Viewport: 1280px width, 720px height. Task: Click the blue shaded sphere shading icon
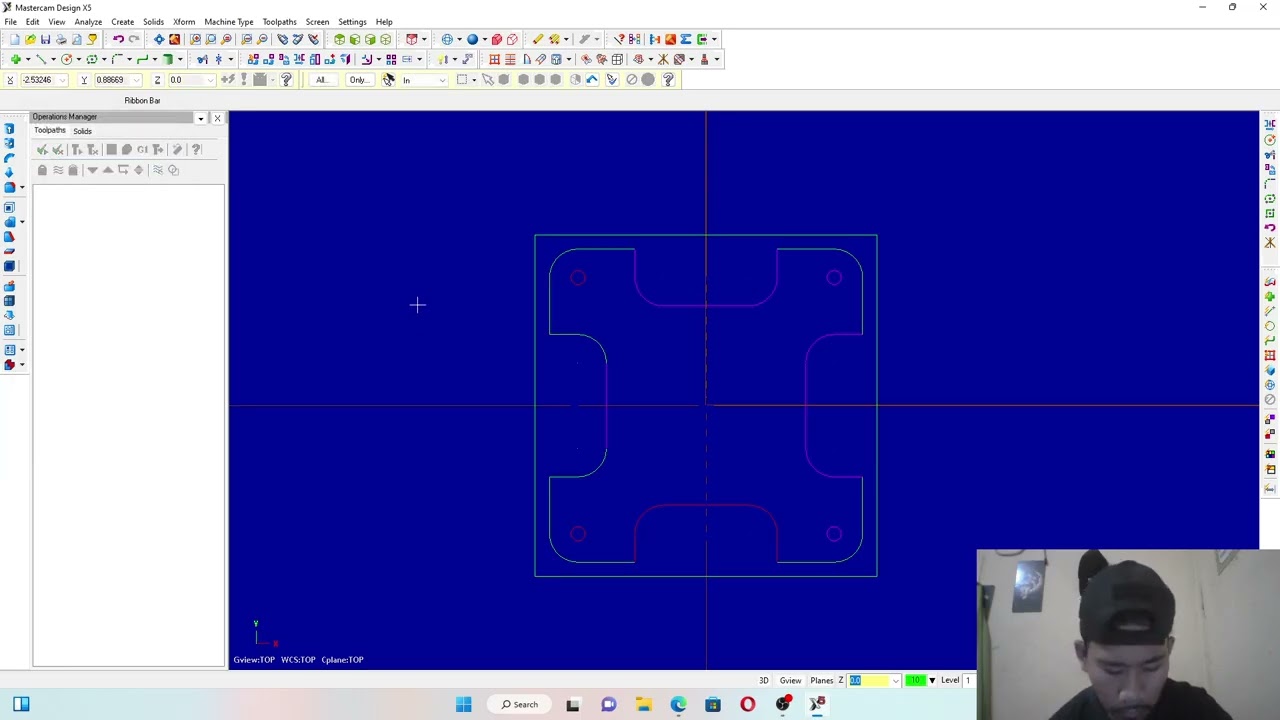coord(472,39)
